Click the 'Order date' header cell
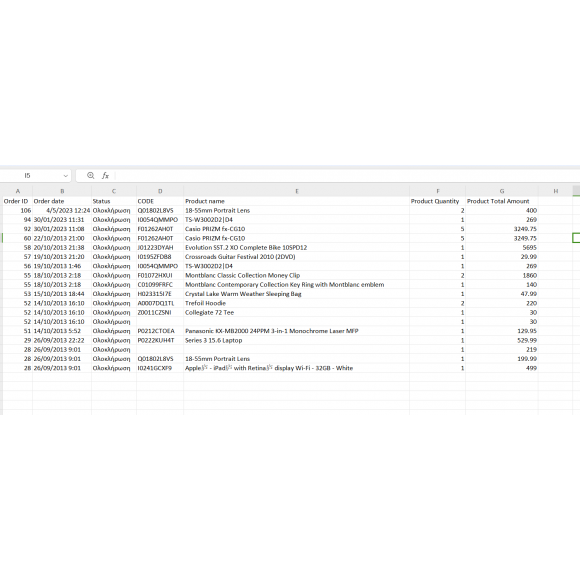Viewport: 580px width, 580px height. [62, 201]
